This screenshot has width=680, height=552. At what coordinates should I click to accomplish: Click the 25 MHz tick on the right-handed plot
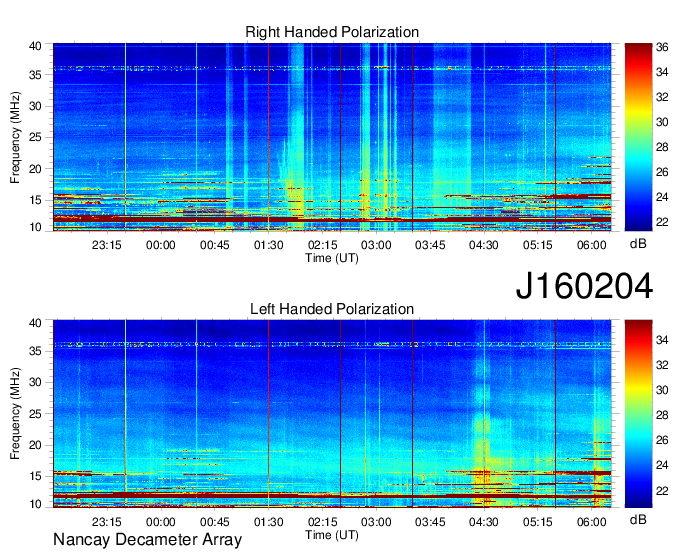coord(35,137)
